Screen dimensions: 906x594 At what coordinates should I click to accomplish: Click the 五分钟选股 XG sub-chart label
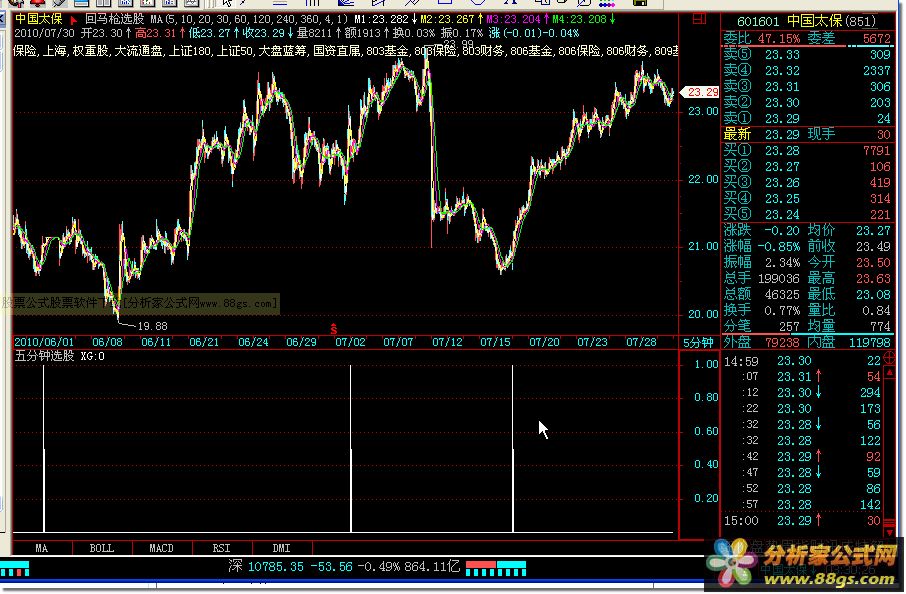tap(59, 355)
